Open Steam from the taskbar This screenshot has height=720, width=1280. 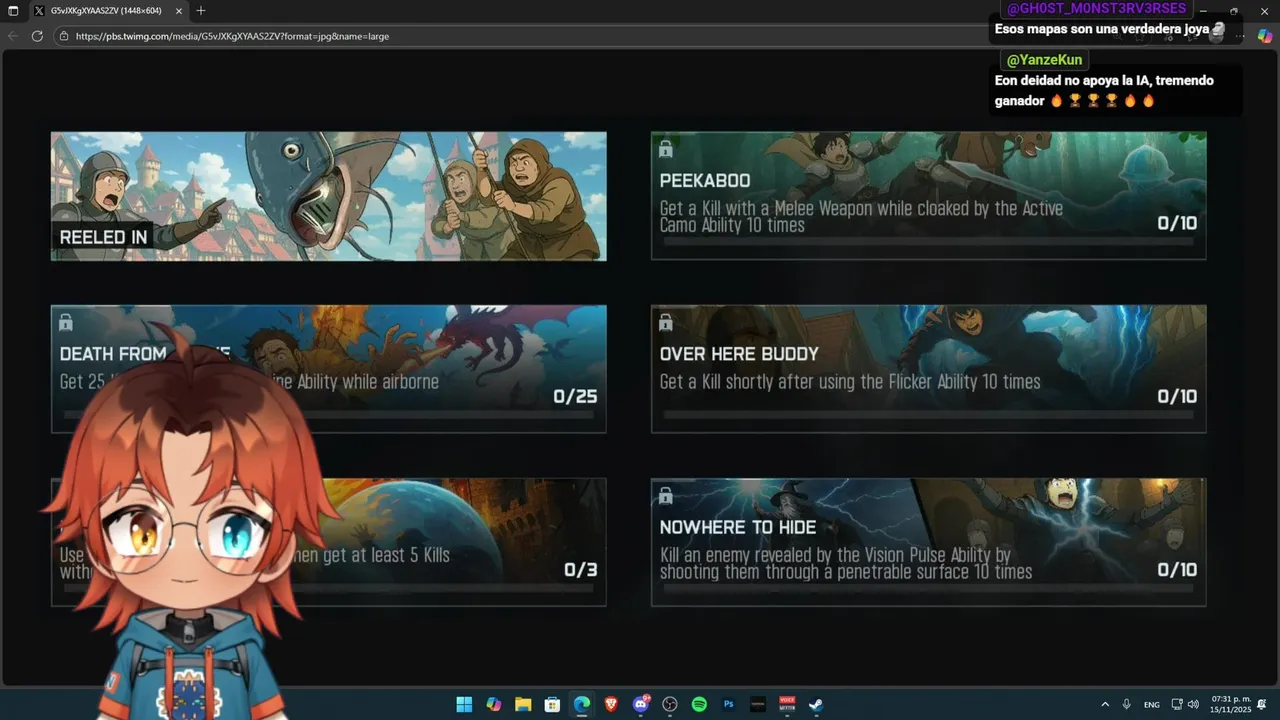click(x=816, y=704)
